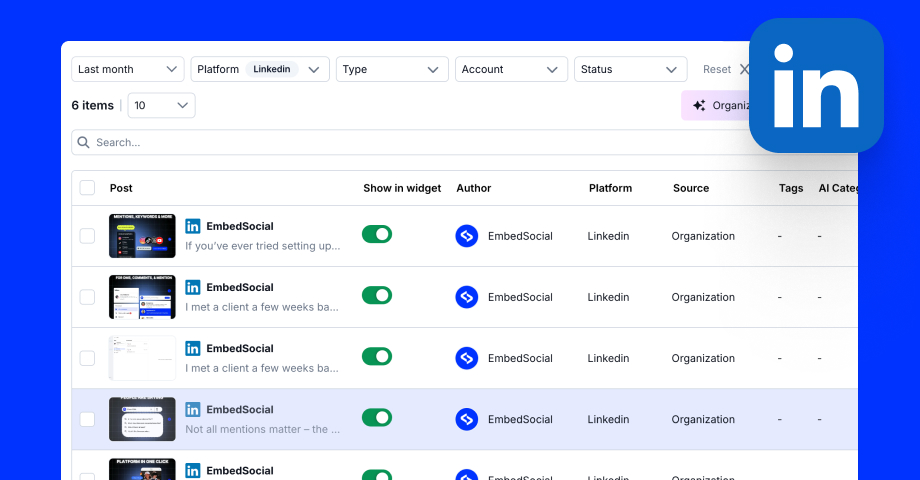Change the 10 items-per-page dropdown
Screen dimensions: 920x480
click(161, 106)
